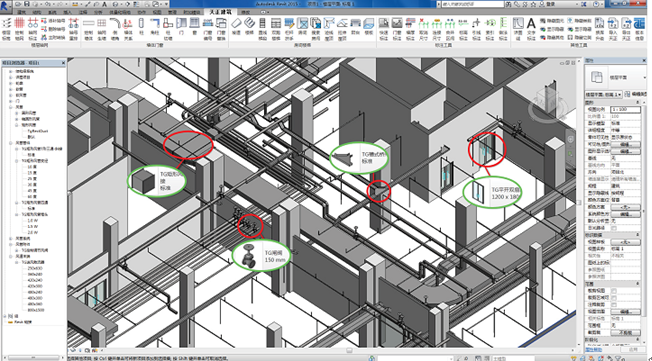Viewport: 652px width, 361px height.
Task: Open the view instance dropdown in properties
Action: (603, 95)
